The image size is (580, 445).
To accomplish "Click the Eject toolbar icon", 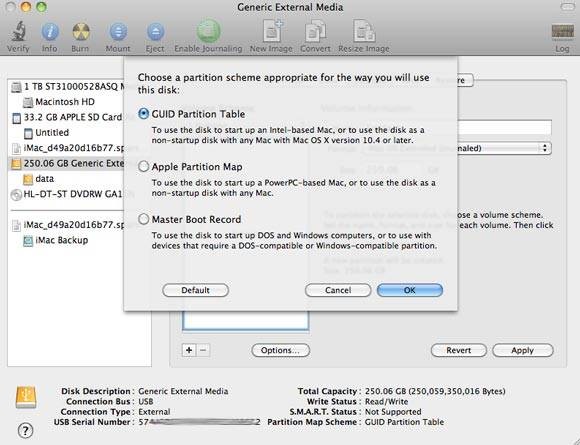I will [155, 32].
